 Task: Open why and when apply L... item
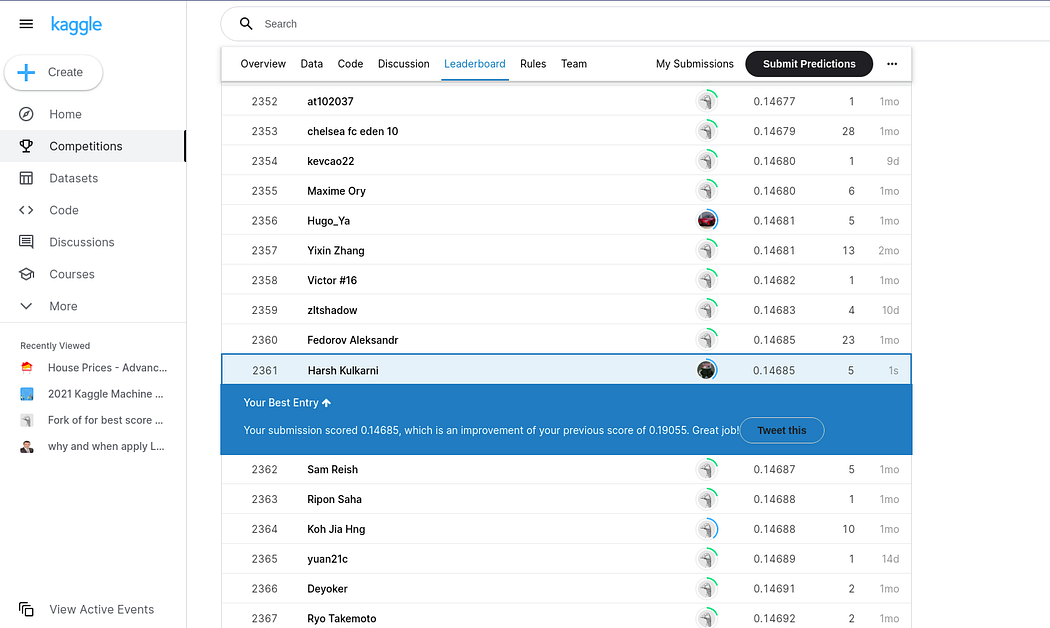tap(106, 447)
